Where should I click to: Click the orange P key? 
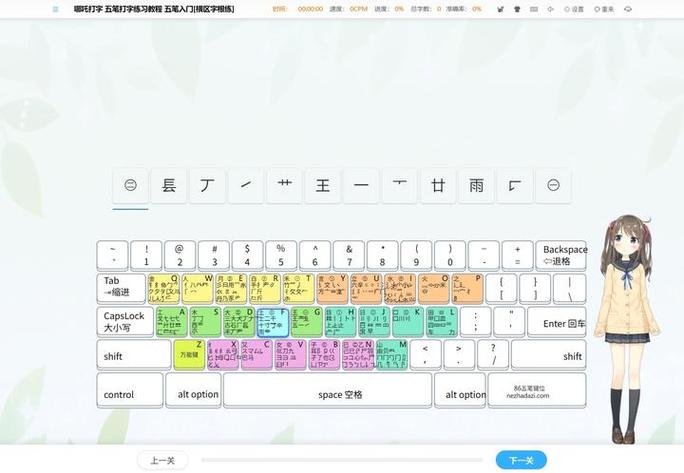467,288
